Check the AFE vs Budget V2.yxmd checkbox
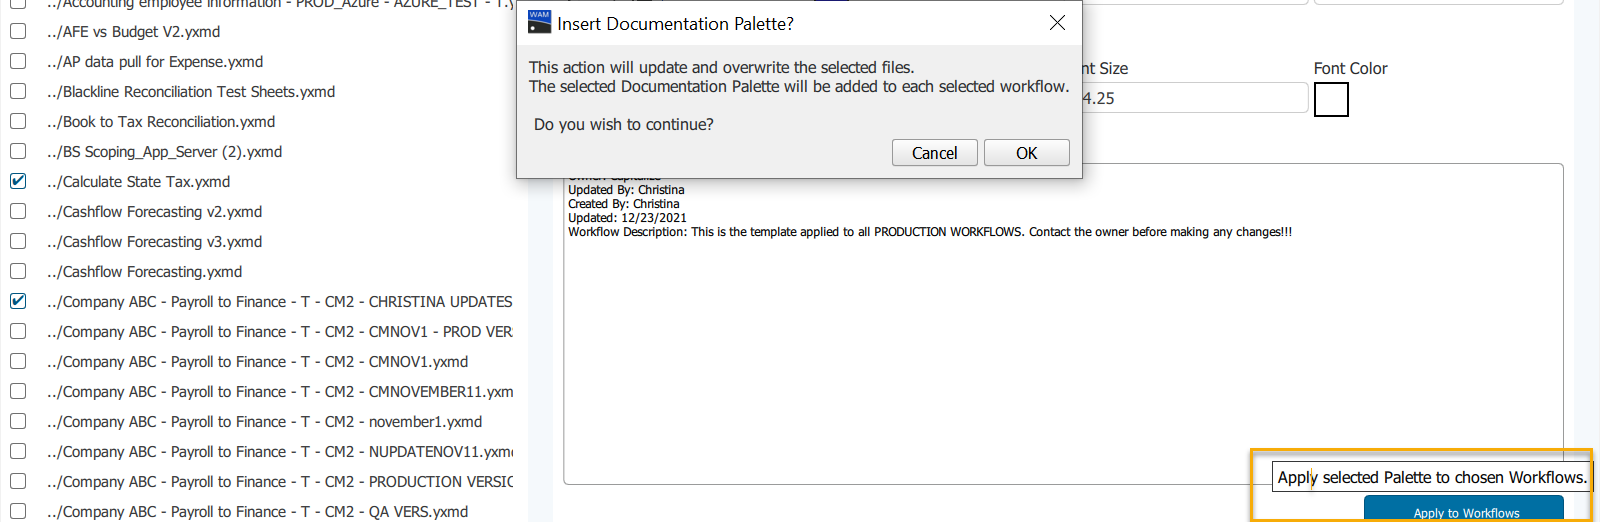The height and width of the screenshot is (522, 1600). 18,31
